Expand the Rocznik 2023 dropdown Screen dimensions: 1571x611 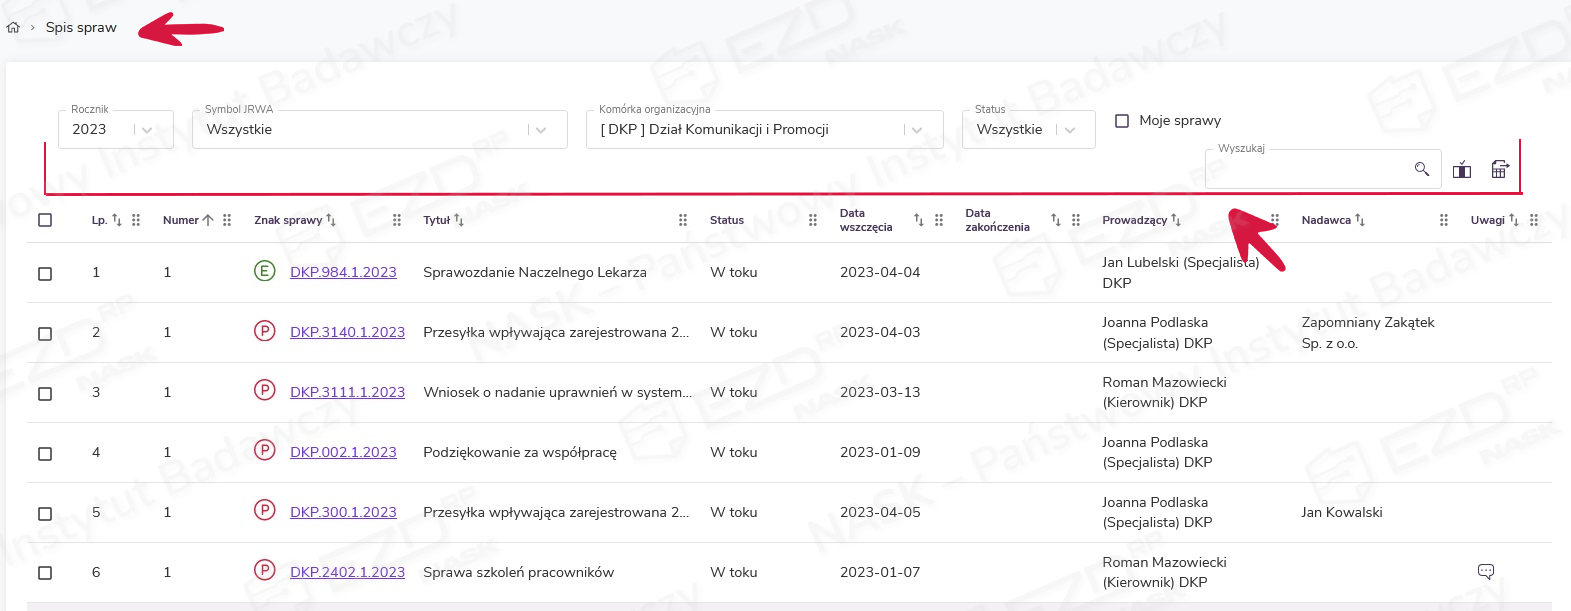147,130
